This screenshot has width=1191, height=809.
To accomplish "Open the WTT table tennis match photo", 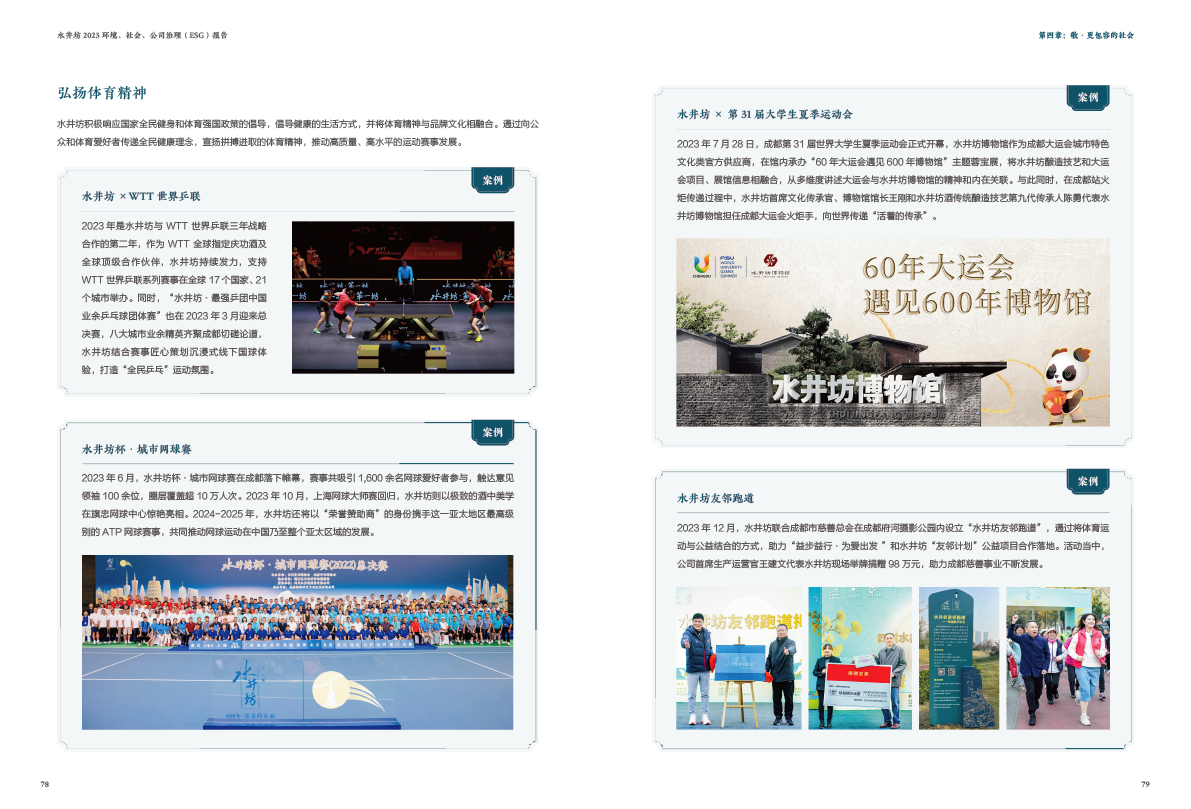I will click(x=402, y=297).
